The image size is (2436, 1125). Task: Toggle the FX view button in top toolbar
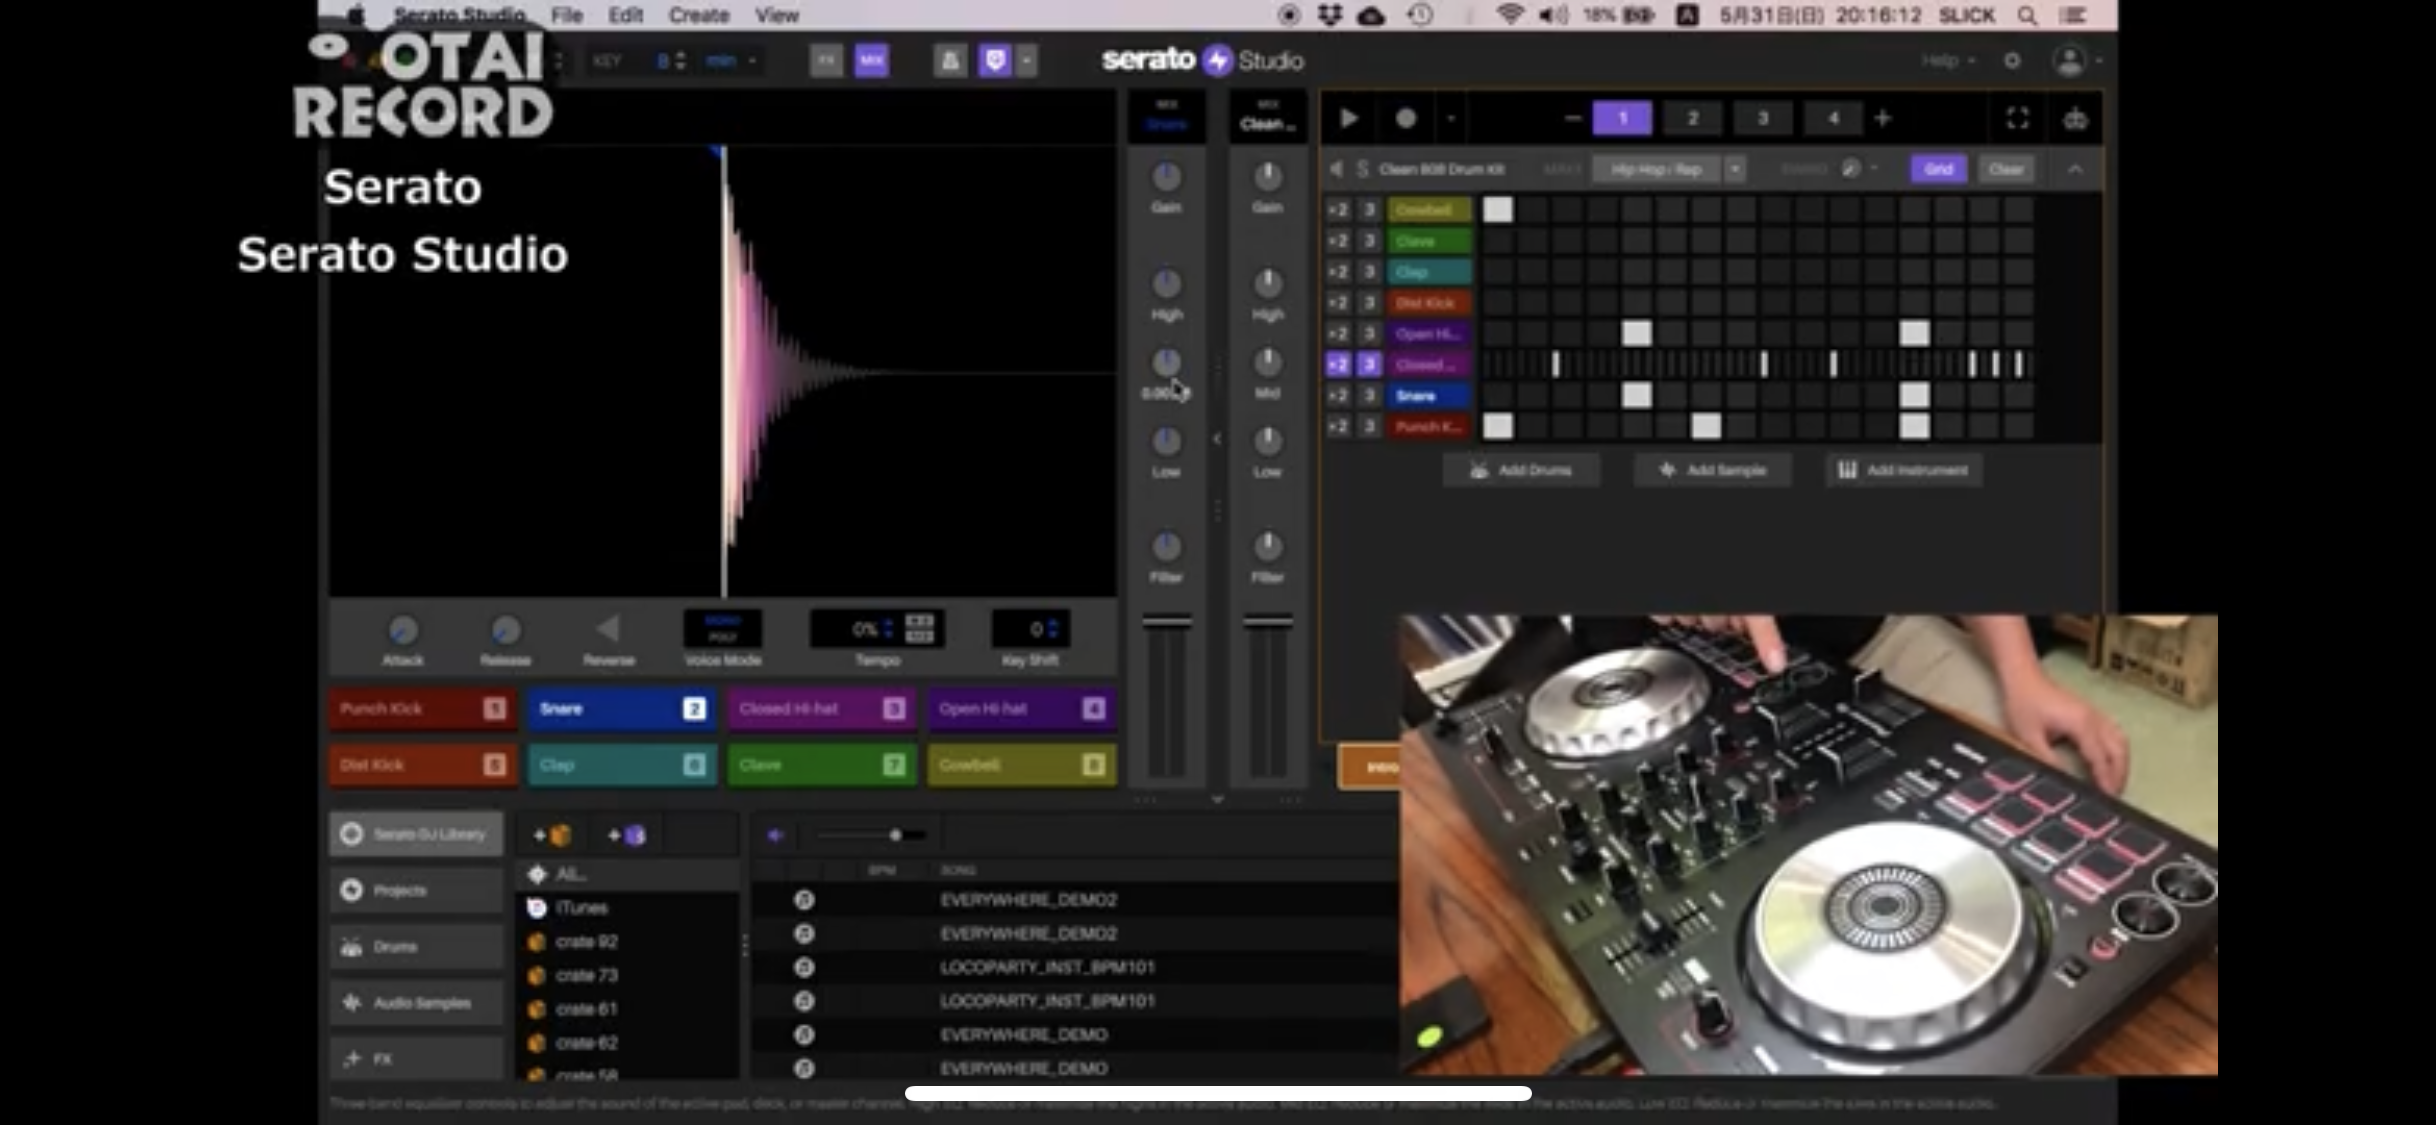[x=826, y=60]
